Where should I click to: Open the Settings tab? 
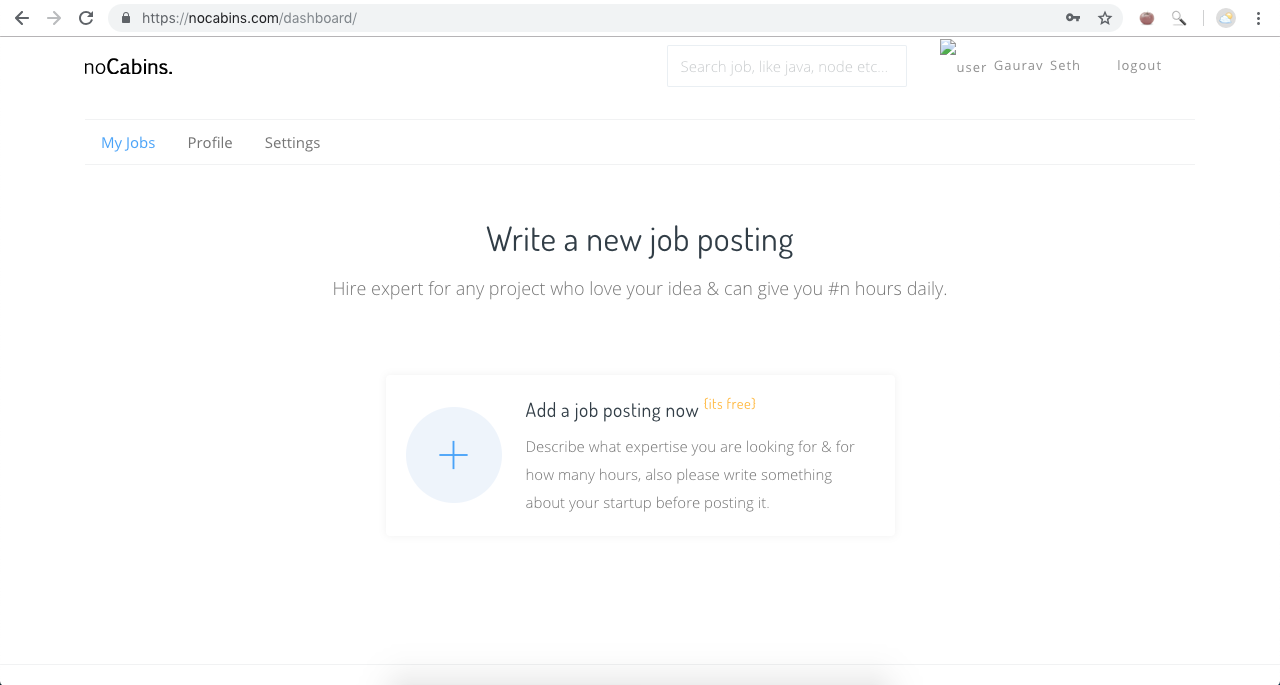(x=292, y=143)
